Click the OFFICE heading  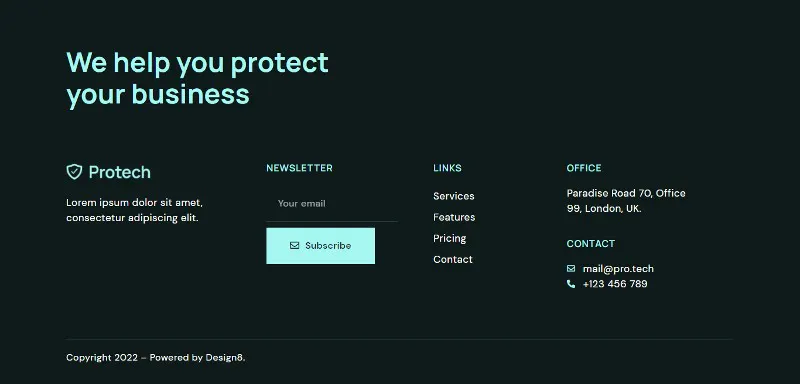(x=584, y=168)
